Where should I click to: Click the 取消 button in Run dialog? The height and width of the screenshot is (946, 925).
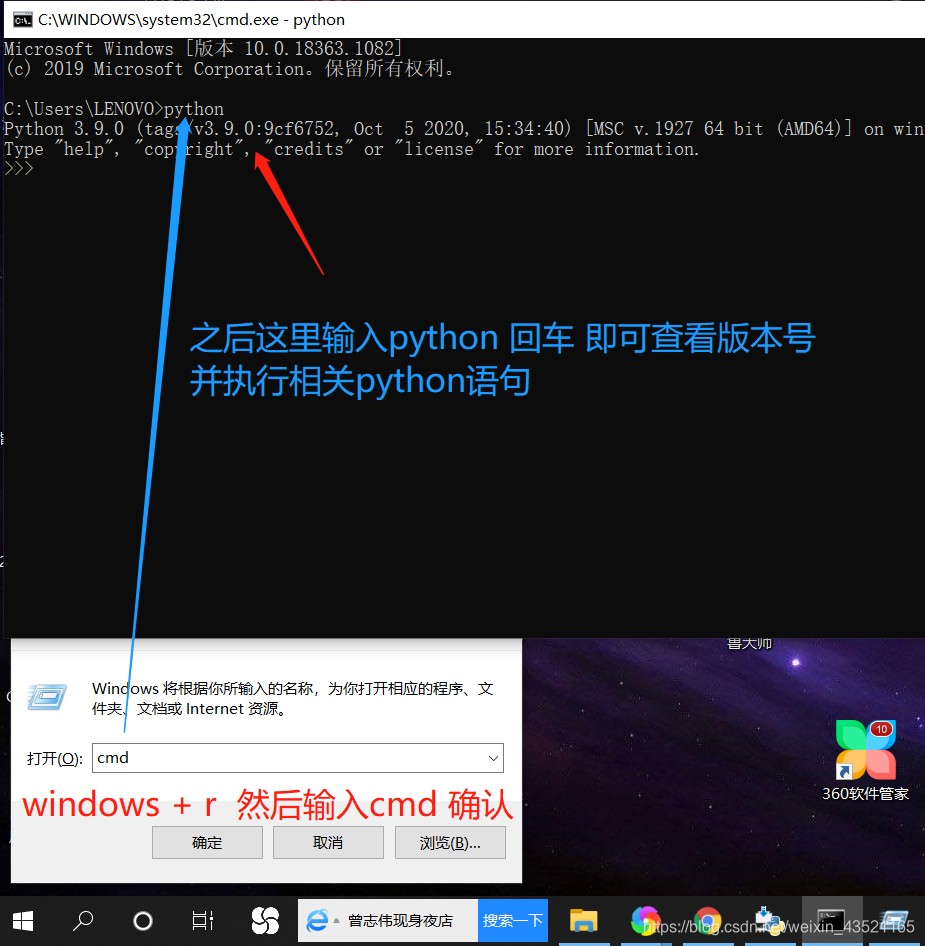[328, 843]
